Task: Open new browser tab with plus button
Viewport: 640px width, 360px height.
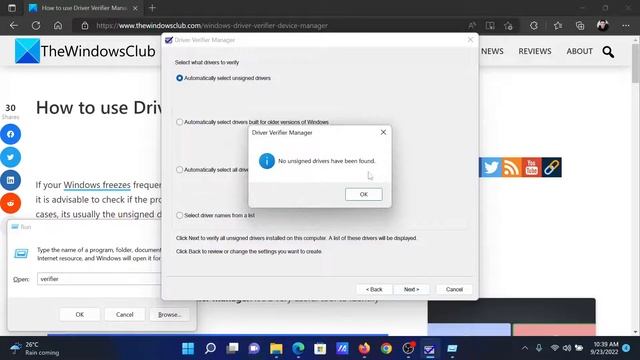Action: 152,8
